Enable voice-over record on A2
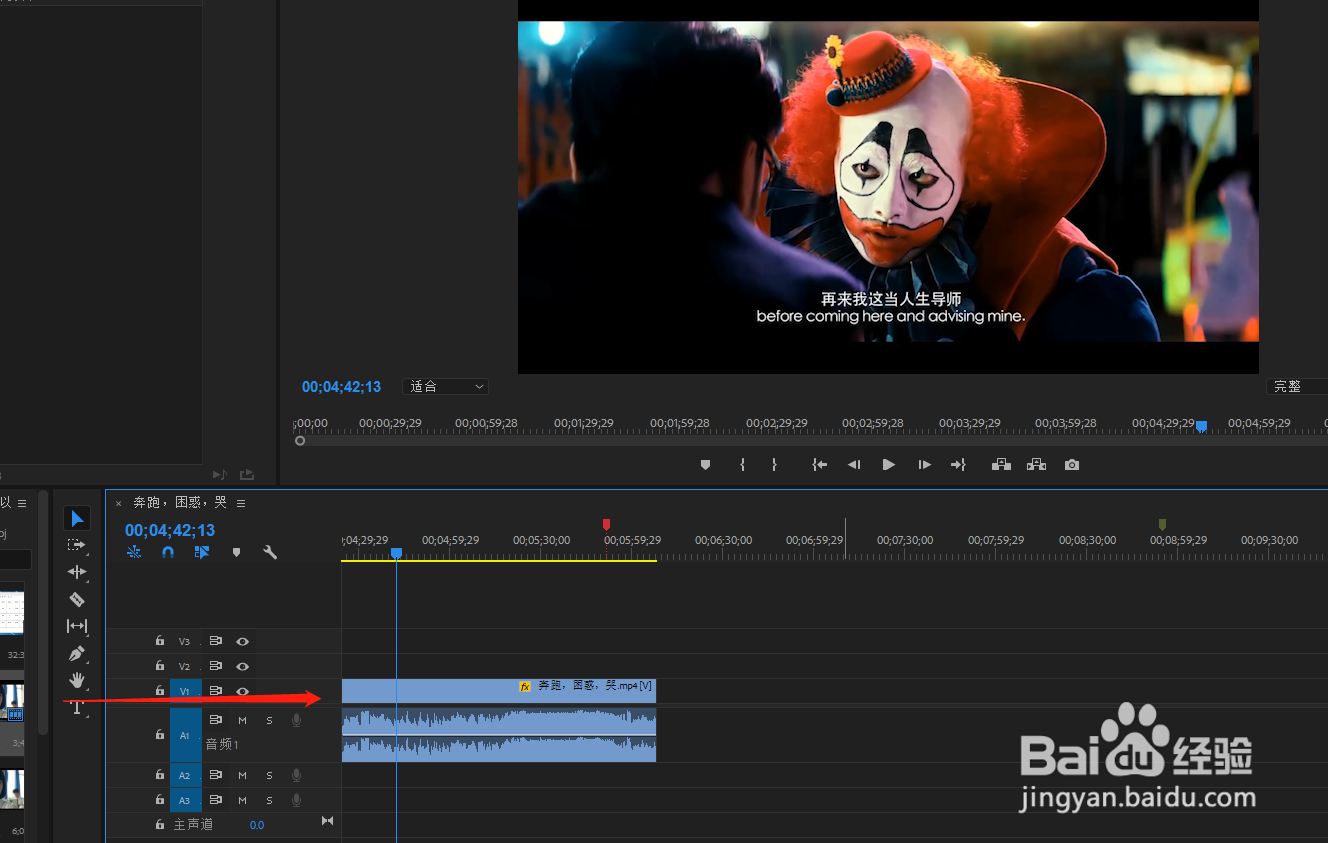1328x843 pixels. (296, 775)
